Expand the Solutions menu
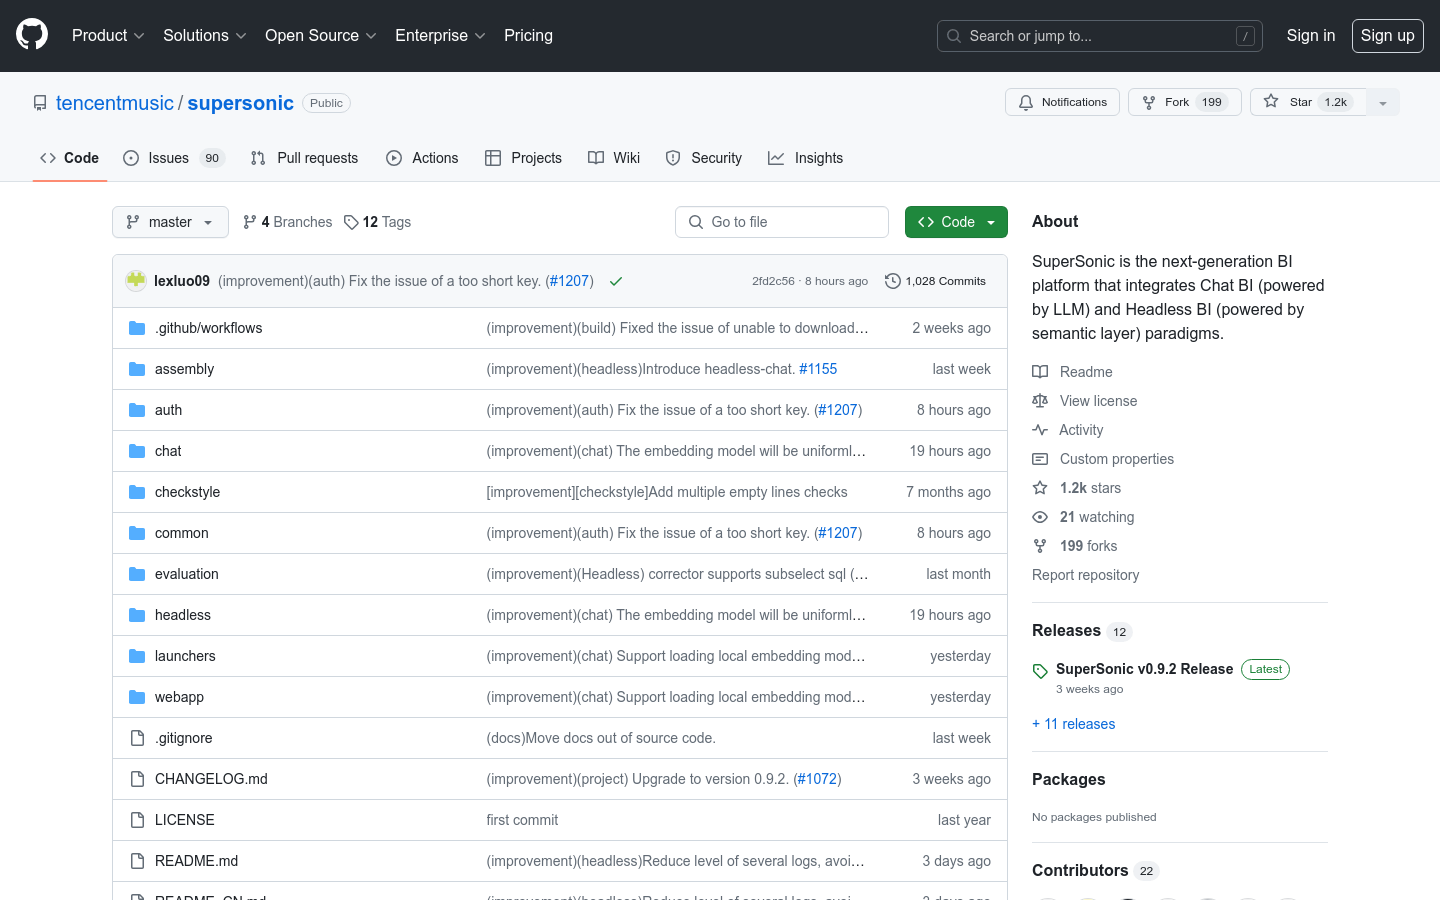1440x900 pixels. click(x=205, y=35)
